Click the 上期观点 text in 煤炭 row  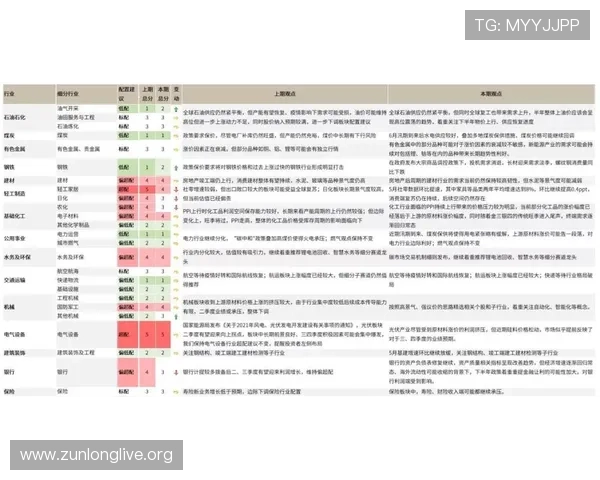[x=279, y=136]
